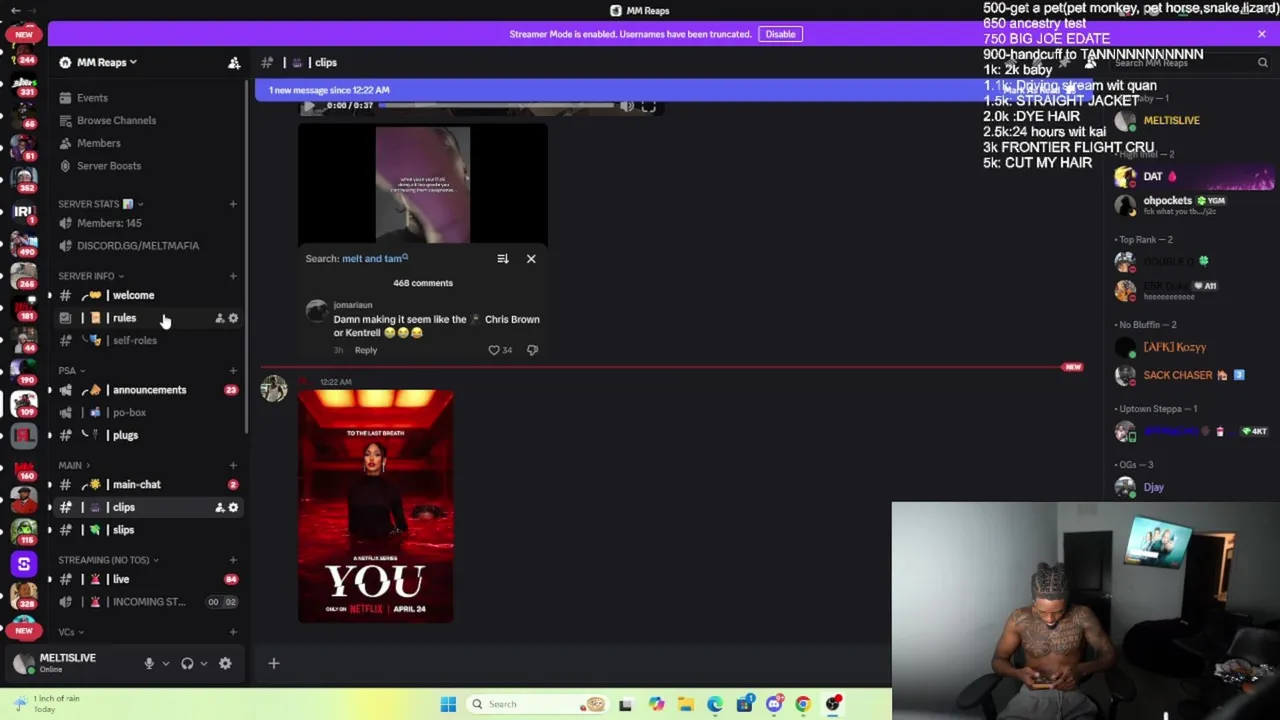Expand the MAIN category
This screenshot has height=720, width=1280.
click(74, 465)
